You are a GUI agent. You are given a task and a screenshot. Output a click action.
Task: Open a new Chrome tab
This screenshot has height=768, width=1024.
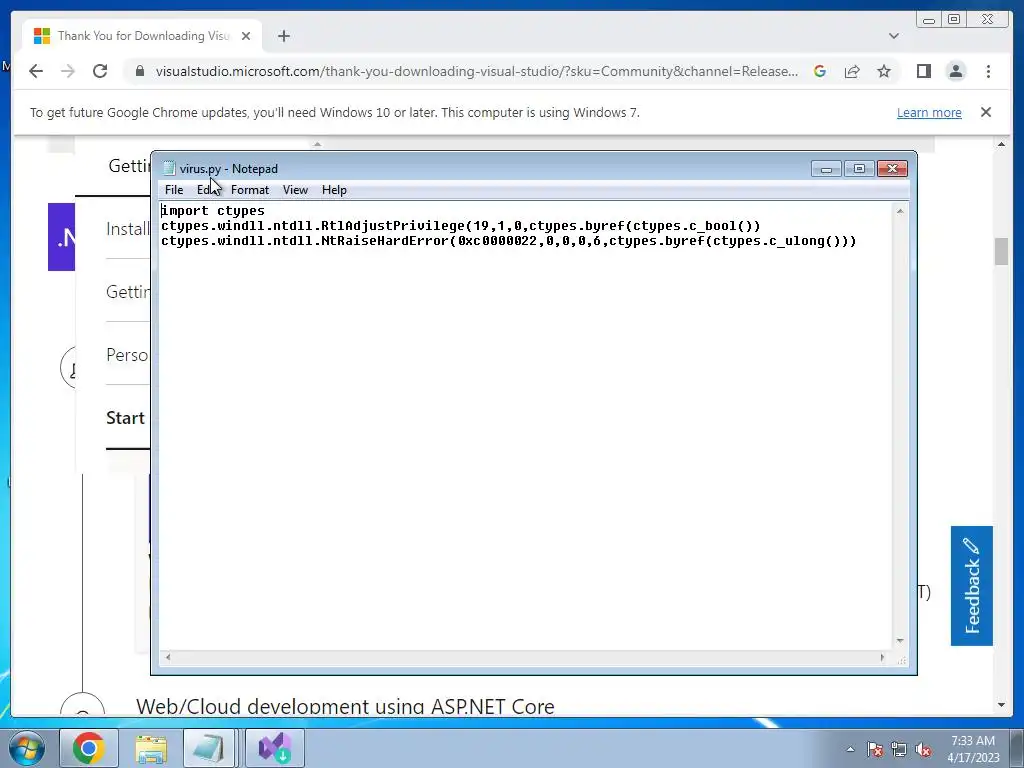click(283, 36)
